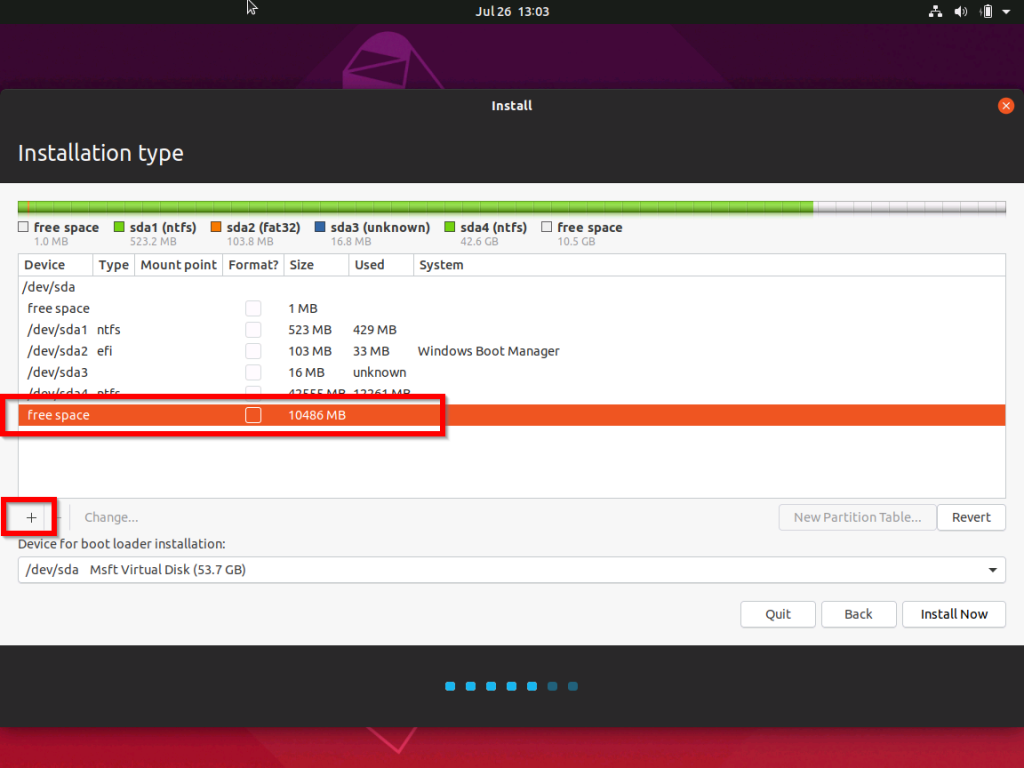Open the clock showing Jul 26 13:03
This screenshot has height=768, width=1024.
(x=512, y=12)
